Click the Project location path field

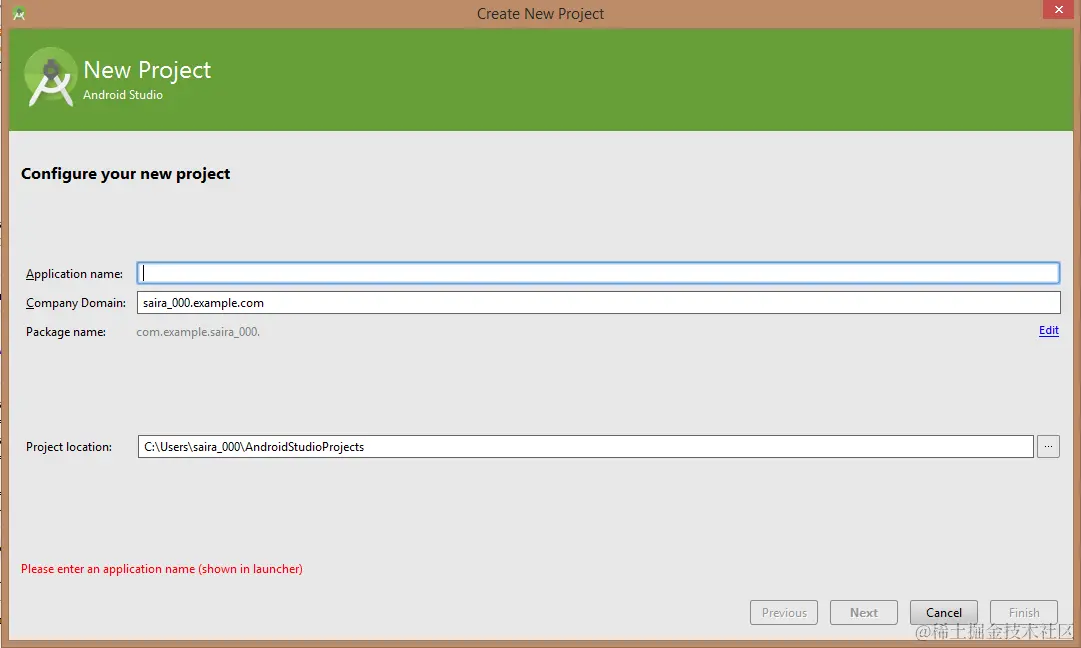pyautogui.click(x=585, y=447)
